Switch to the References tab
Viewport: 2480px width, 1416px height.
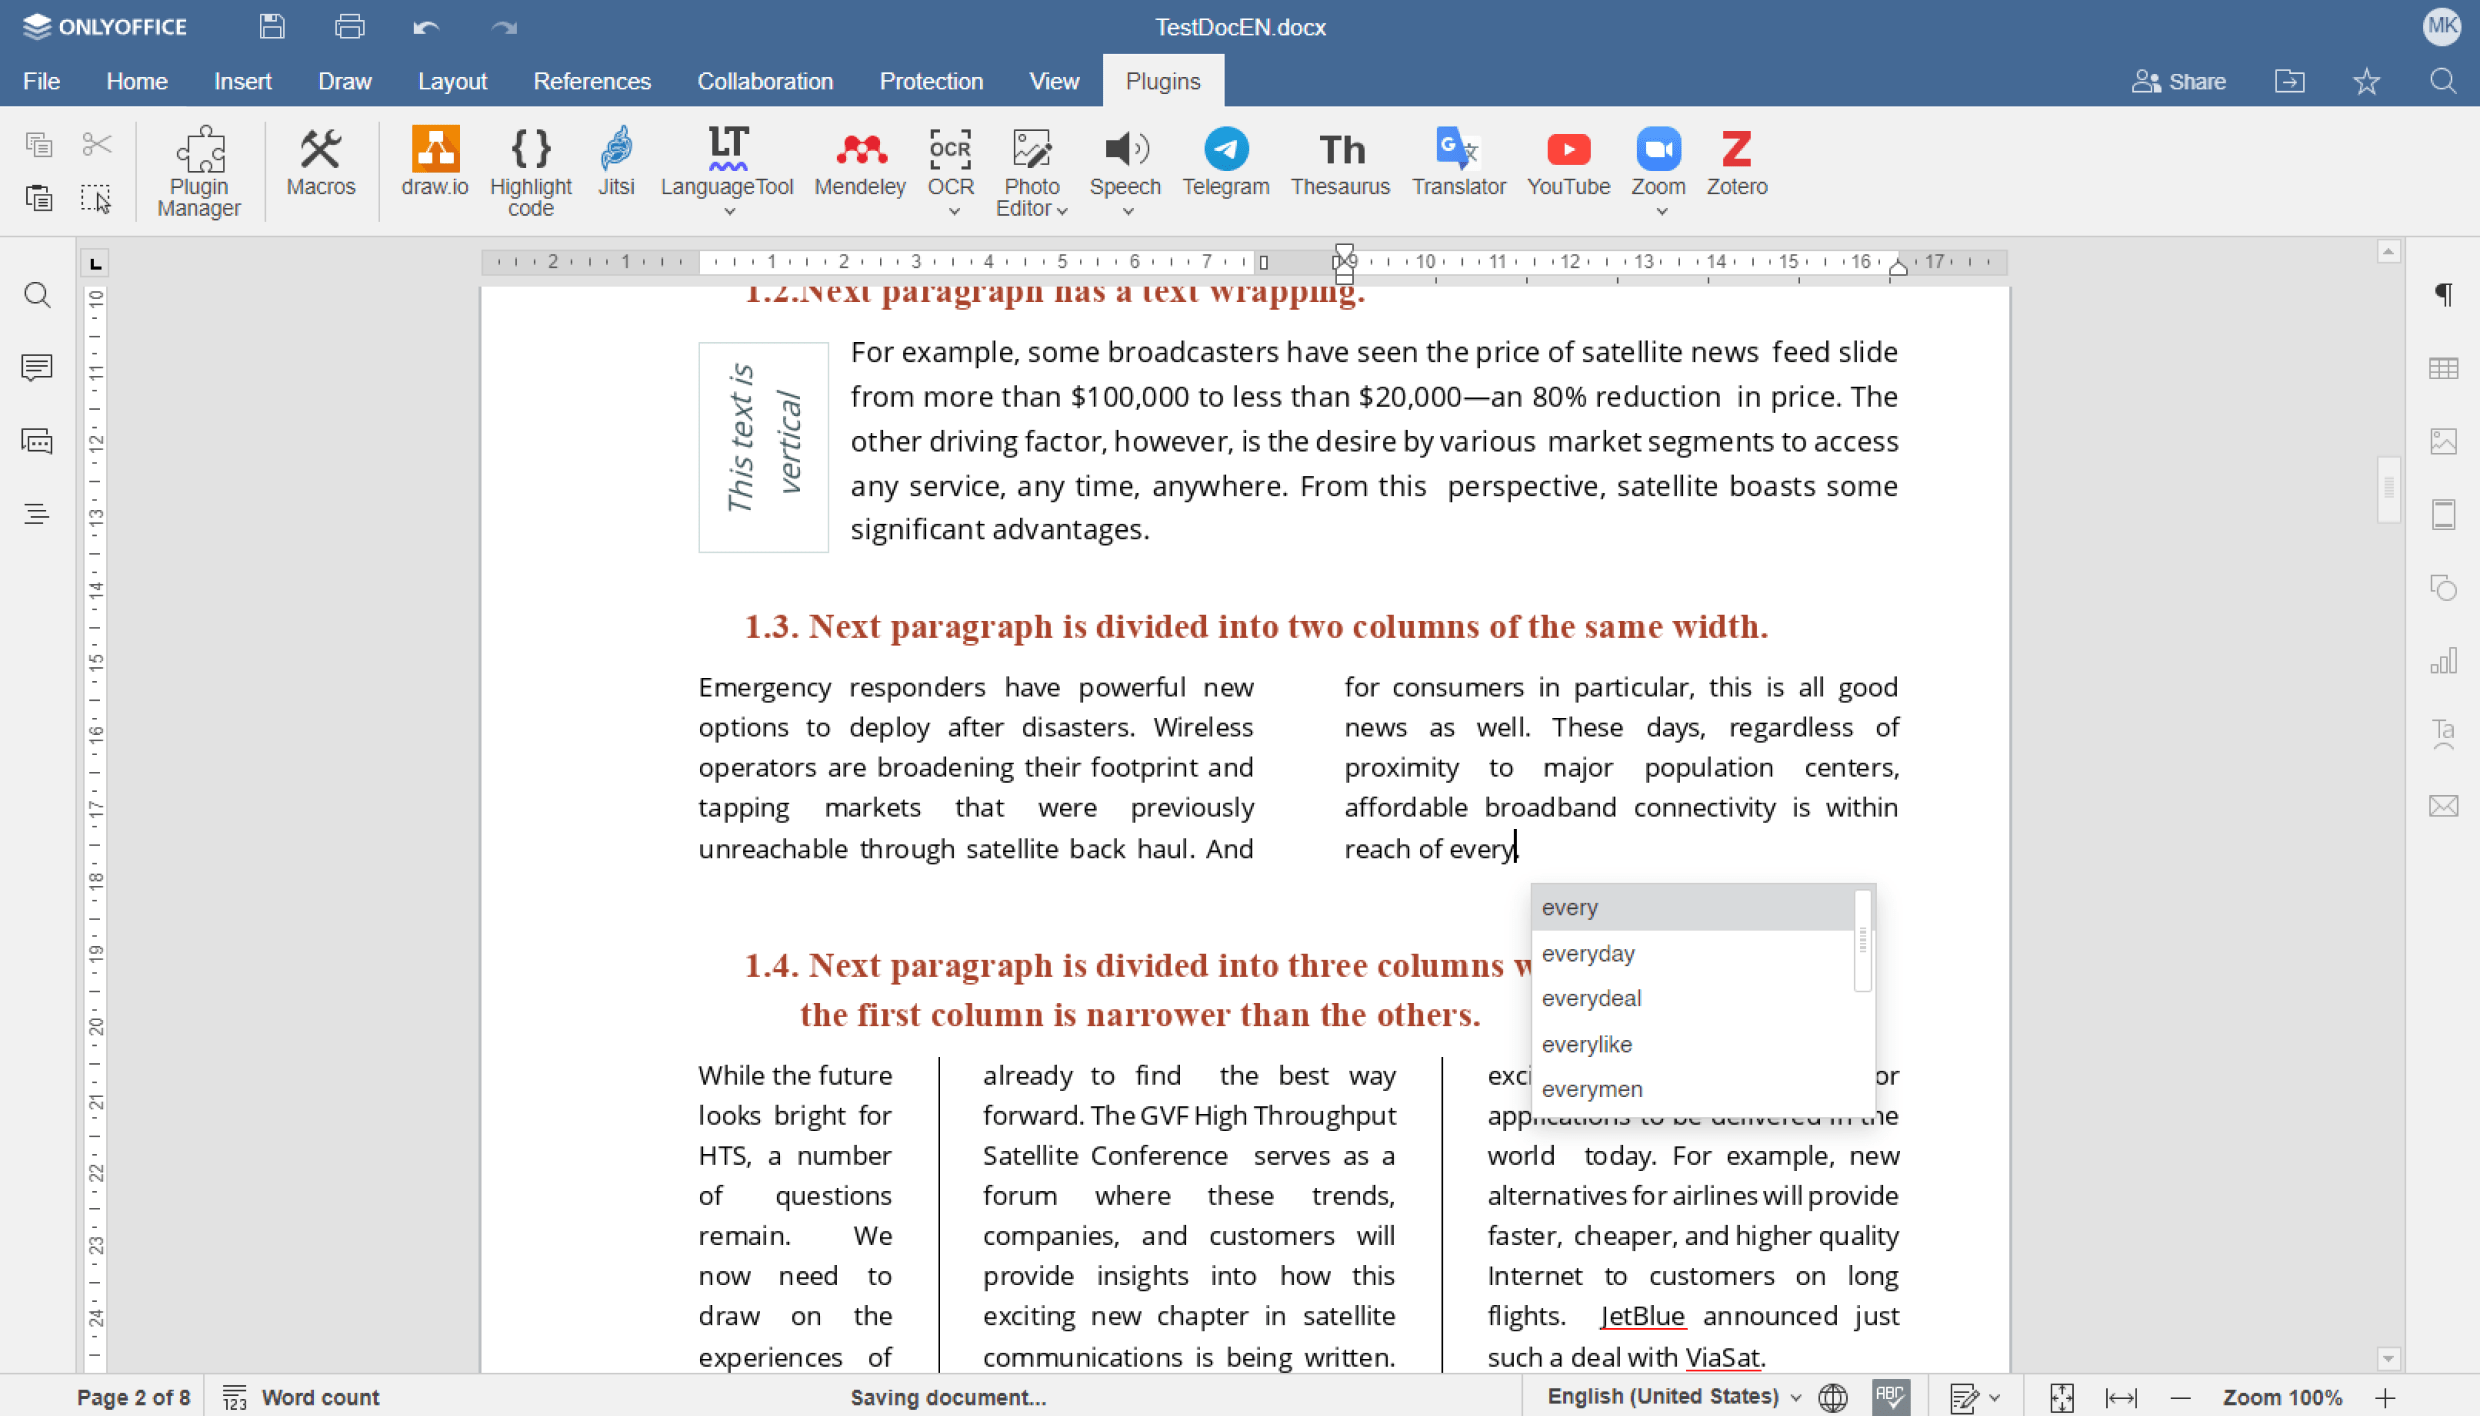591,81
